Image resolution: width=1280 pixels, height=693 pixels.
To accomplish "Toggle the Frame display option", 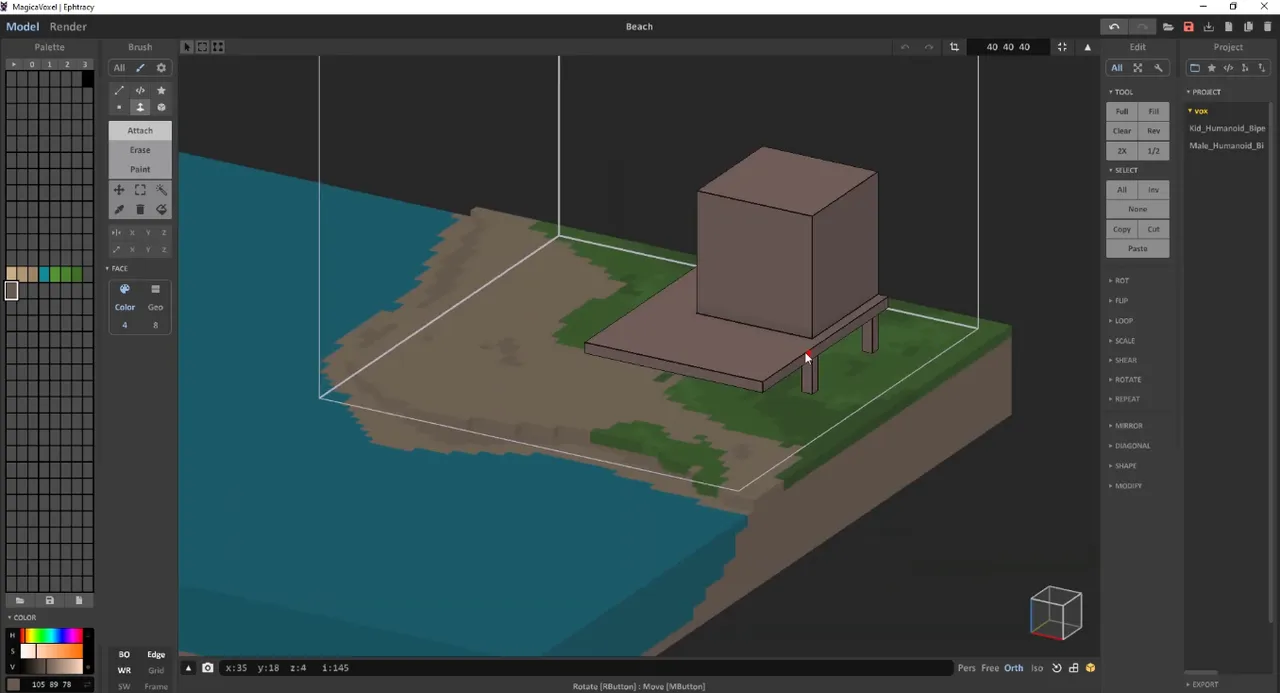I will point(156,687).
